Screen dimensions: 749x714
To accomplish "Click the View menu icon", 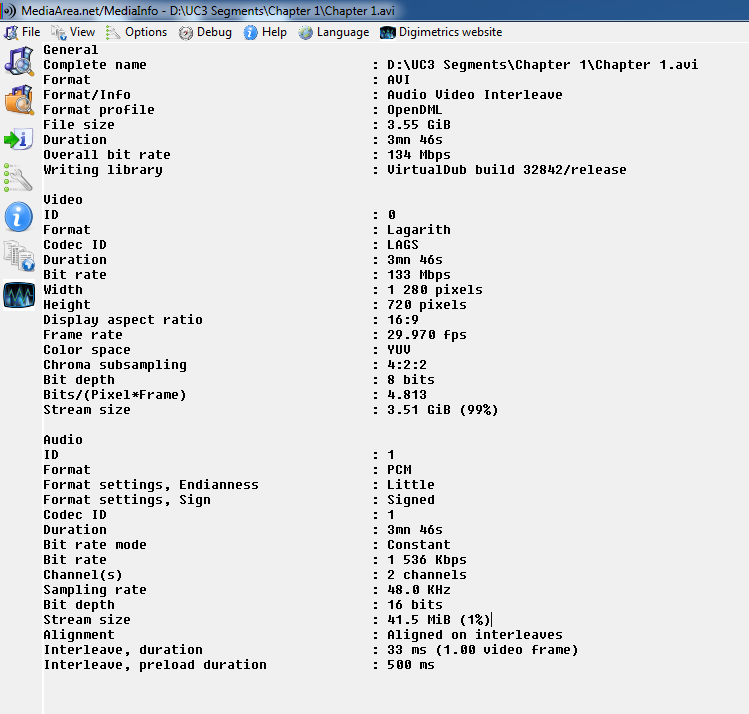I will (59, 32).
